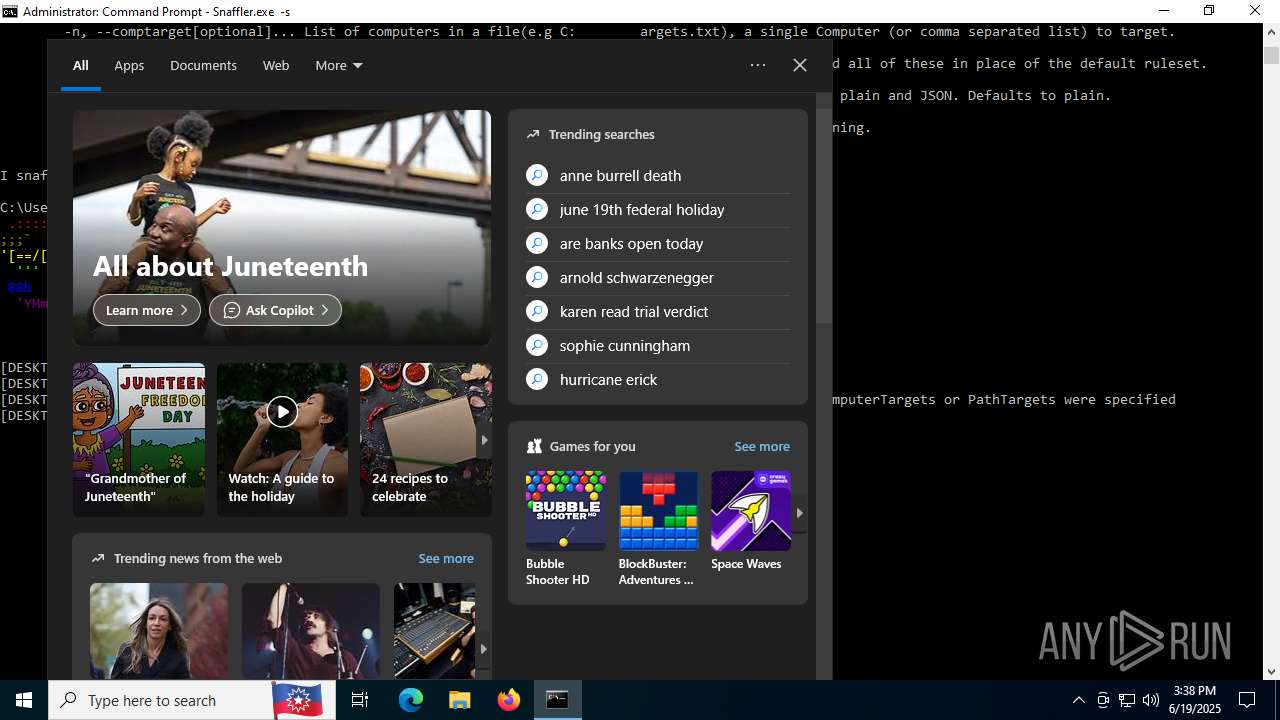Image resolution: width=1280 pixels, height=720 pixels.
Task: Open Bubble Shooter HD game
Action: click(565, 529)
